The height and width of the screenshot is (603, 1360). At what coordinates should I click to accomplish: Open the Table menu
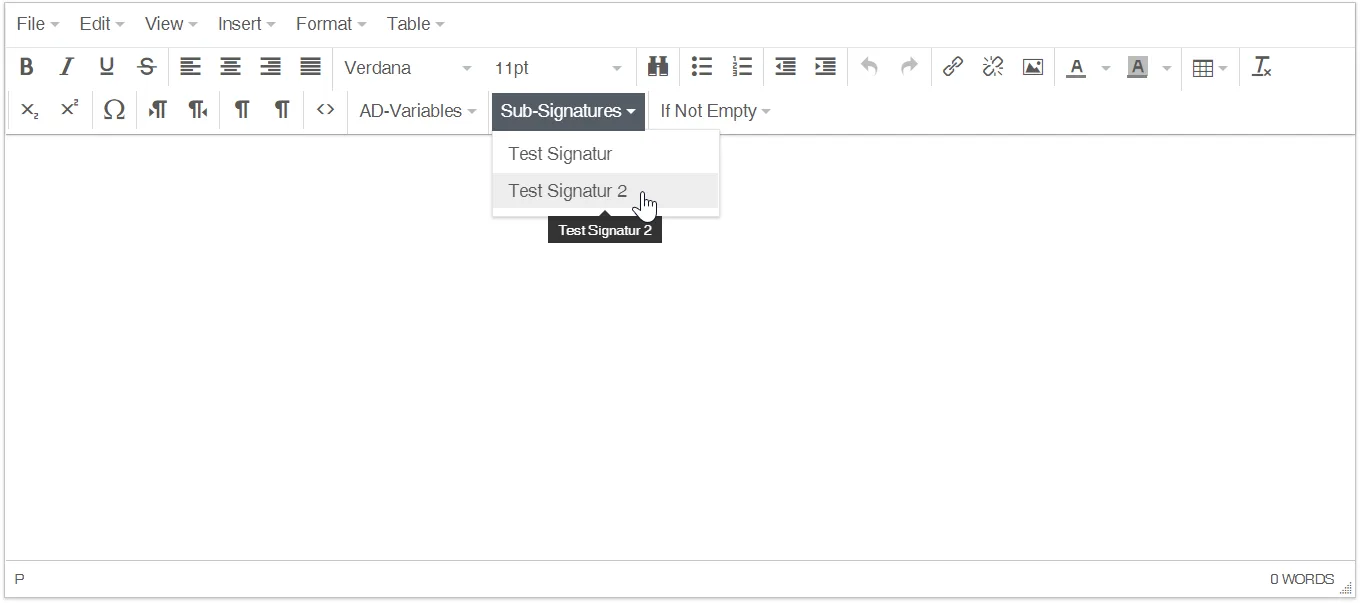tap(415, 24)
